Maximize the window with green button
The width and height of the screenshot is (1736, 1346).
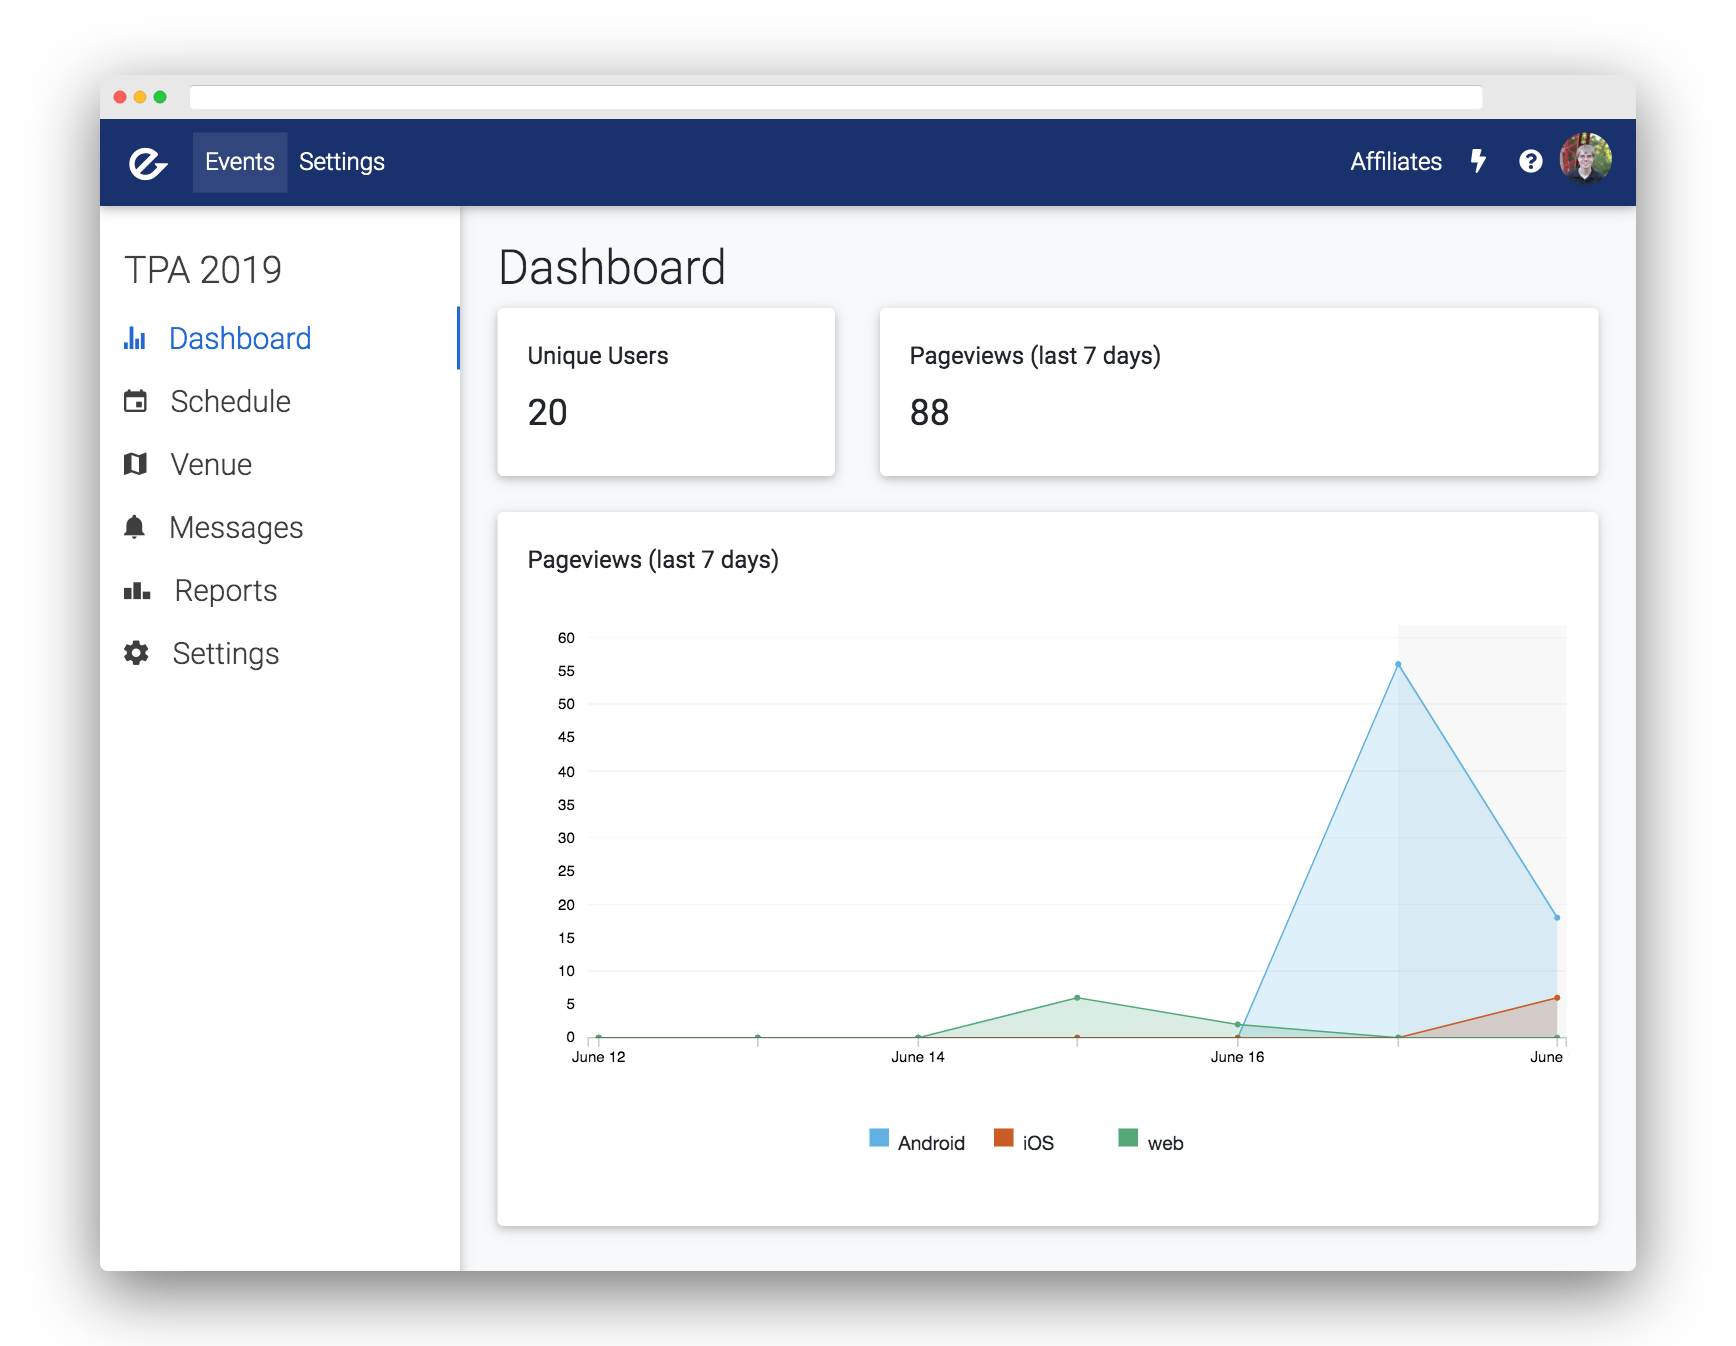coord(160,97)
